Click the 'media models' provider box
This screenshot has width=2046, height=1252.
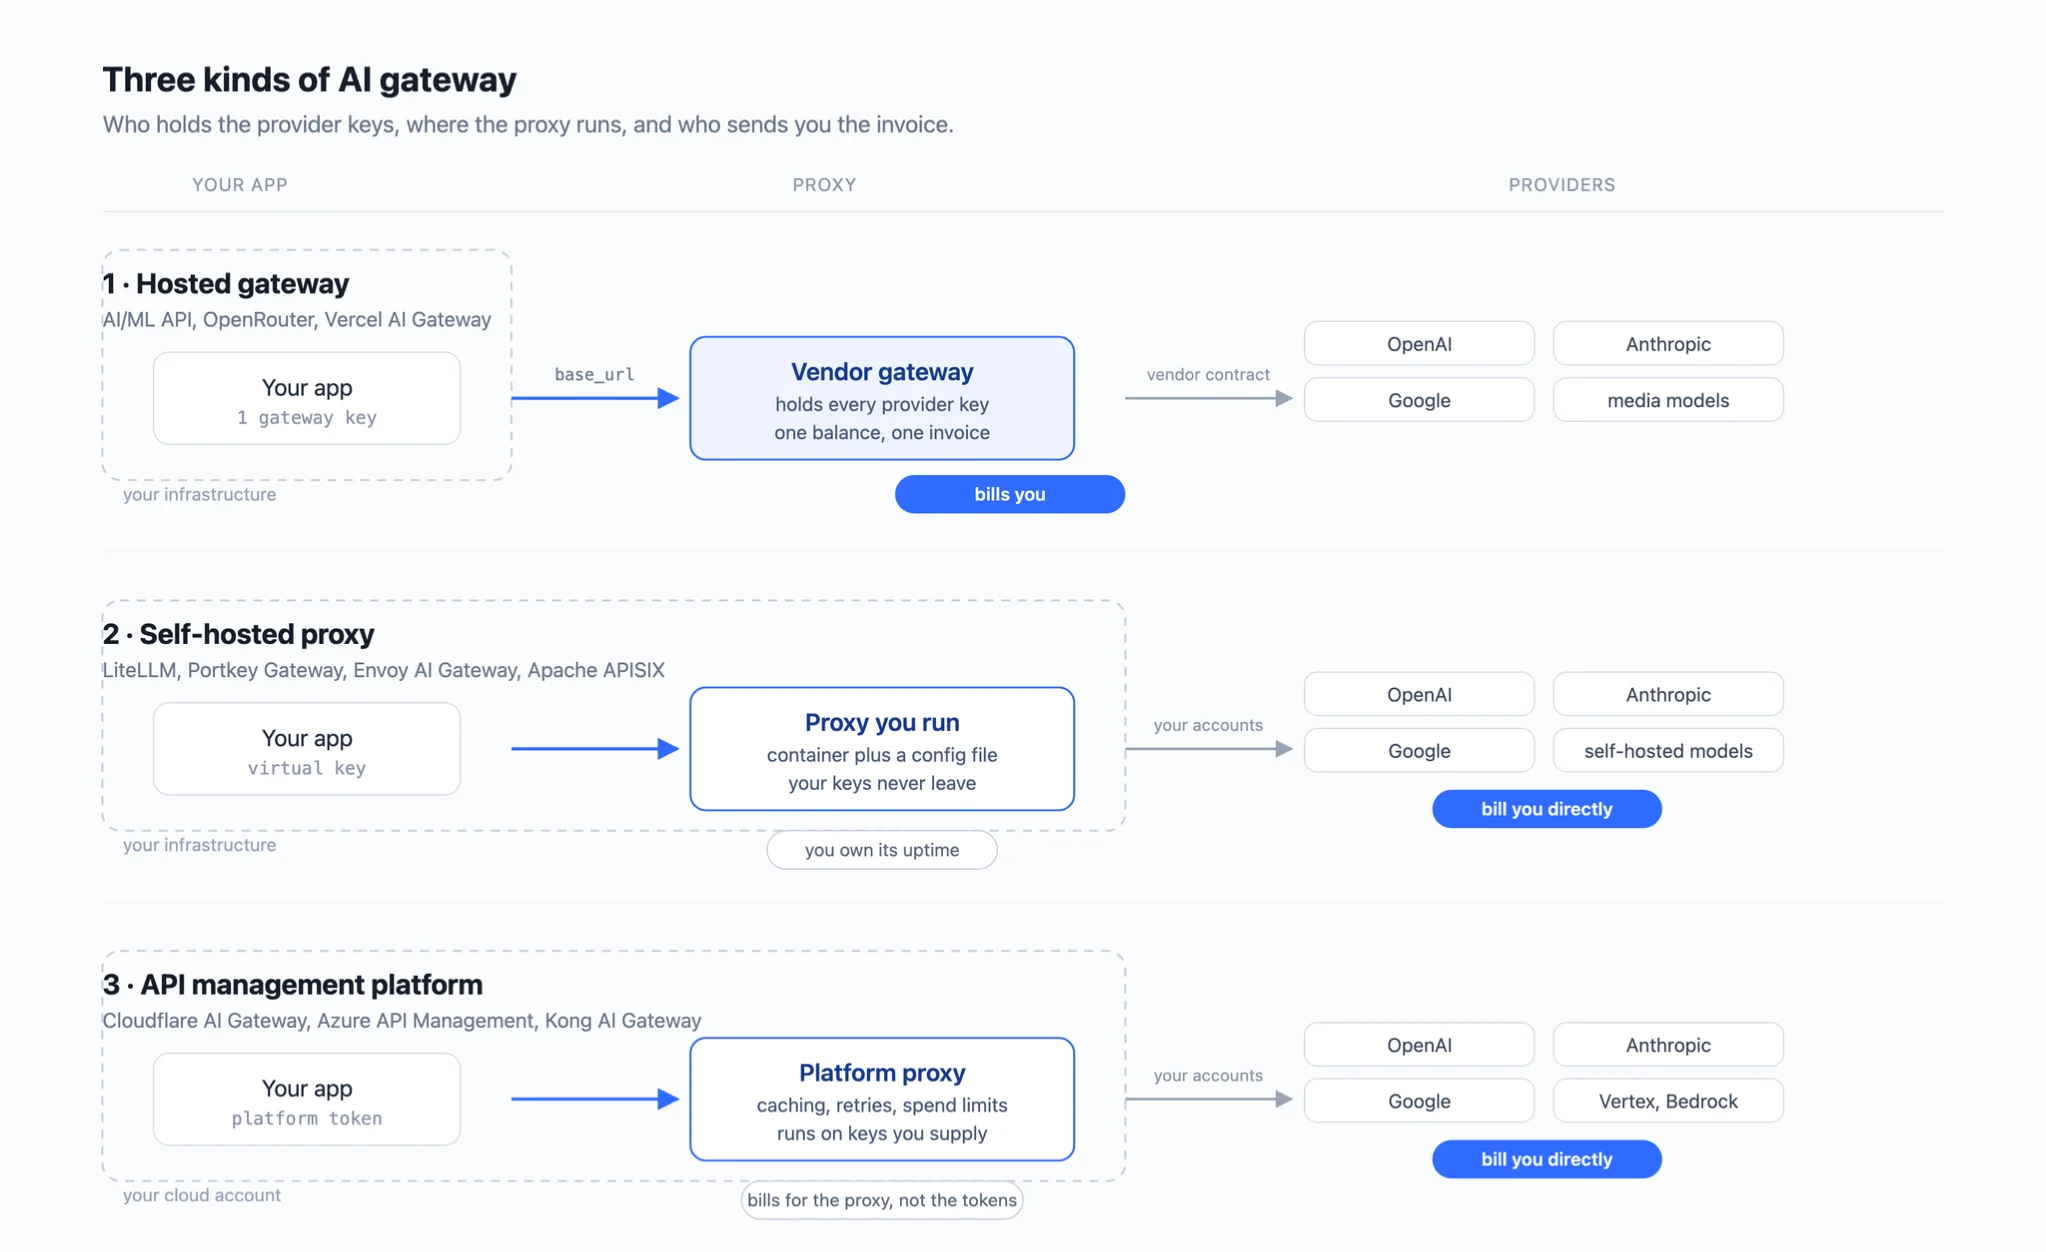click(1668, 400)
